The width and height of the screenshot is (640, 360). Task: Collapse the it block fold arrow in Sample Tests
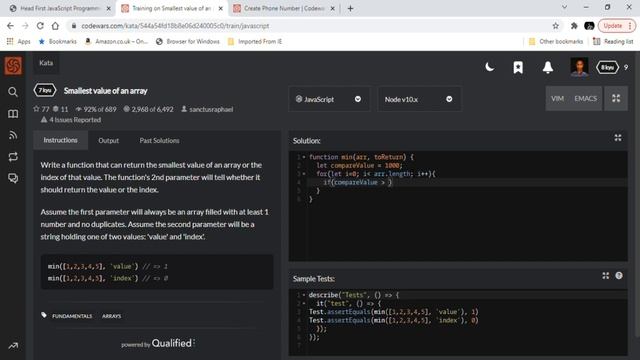pyautogui.click(x=304, y=304)
